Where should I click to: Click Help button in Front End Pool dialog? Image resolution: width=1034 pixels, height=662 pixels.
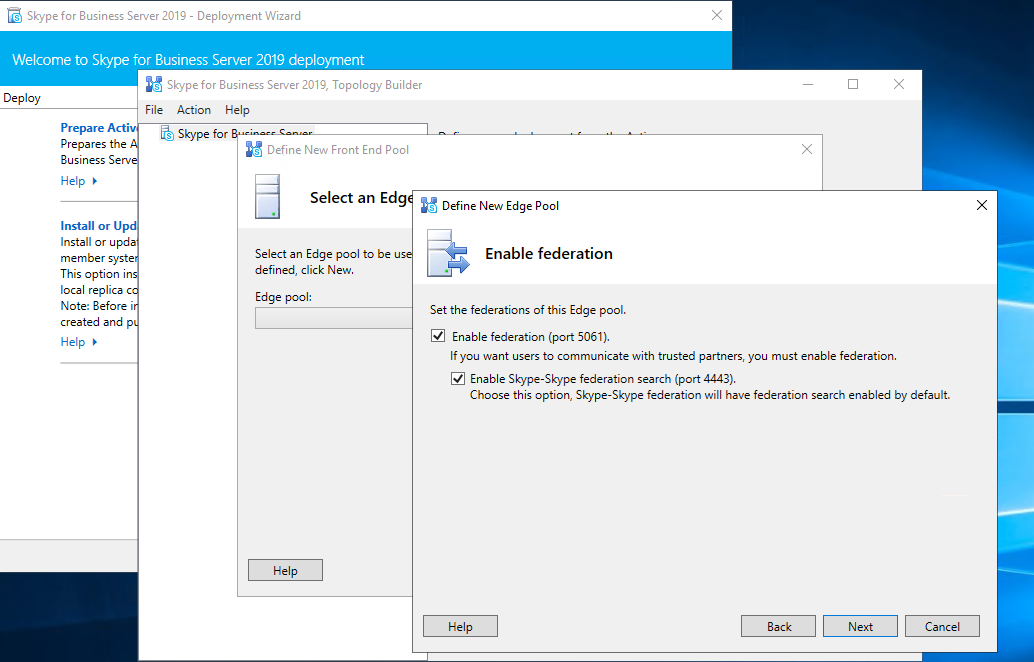285,570
